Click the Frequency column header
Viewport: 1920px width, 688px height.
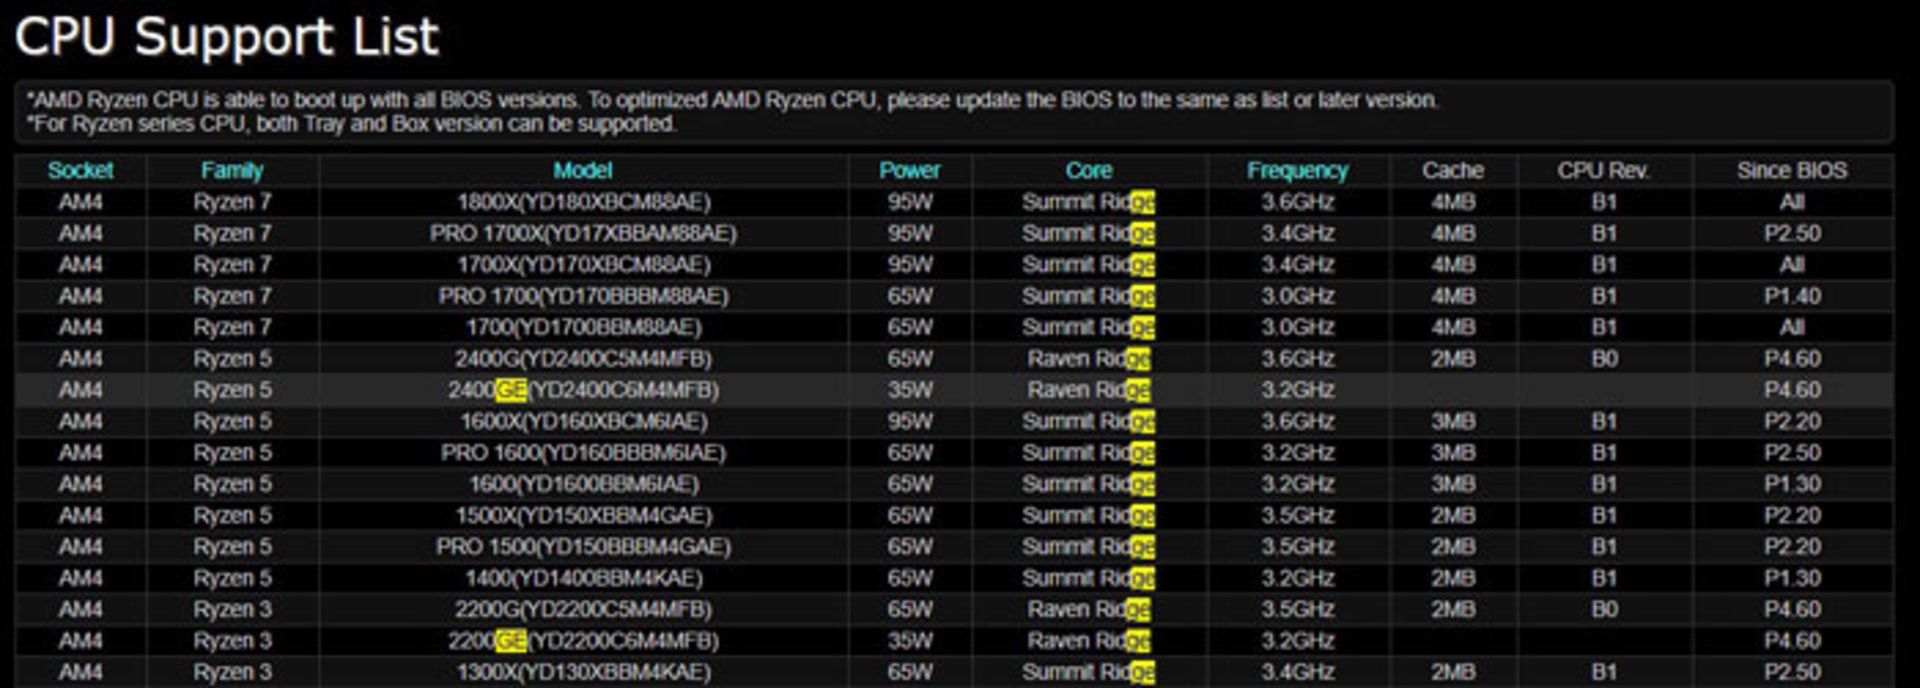1297,171
